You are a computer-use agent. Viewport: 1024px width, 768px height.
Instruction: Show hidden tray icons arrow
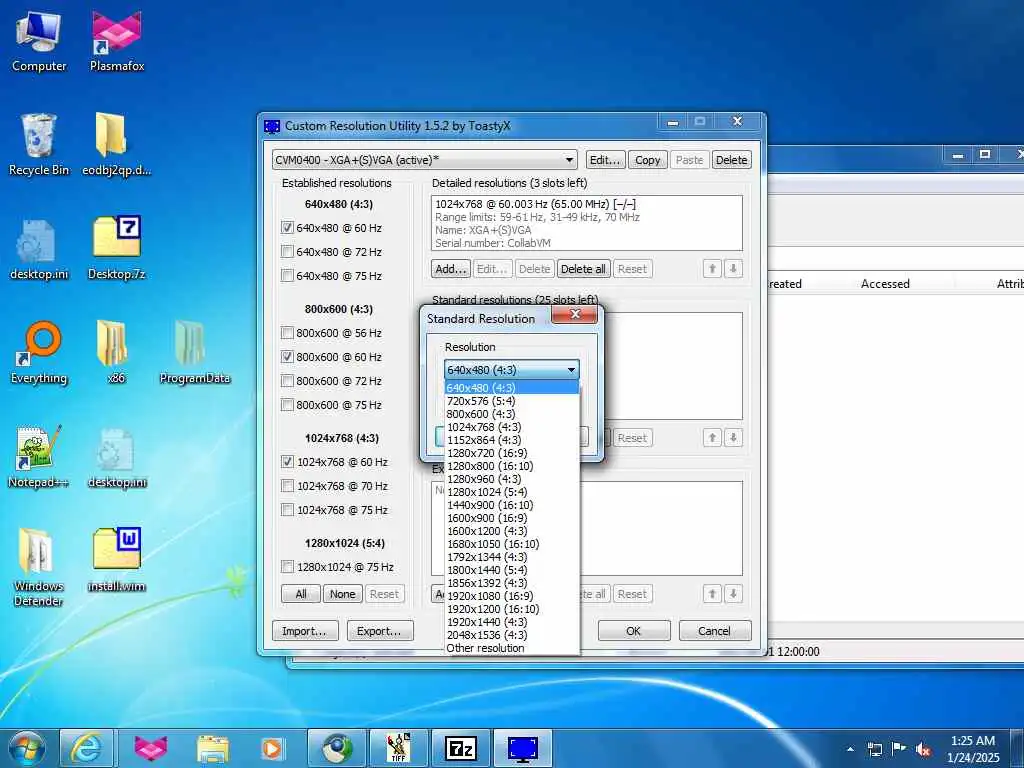click(850, 750)
